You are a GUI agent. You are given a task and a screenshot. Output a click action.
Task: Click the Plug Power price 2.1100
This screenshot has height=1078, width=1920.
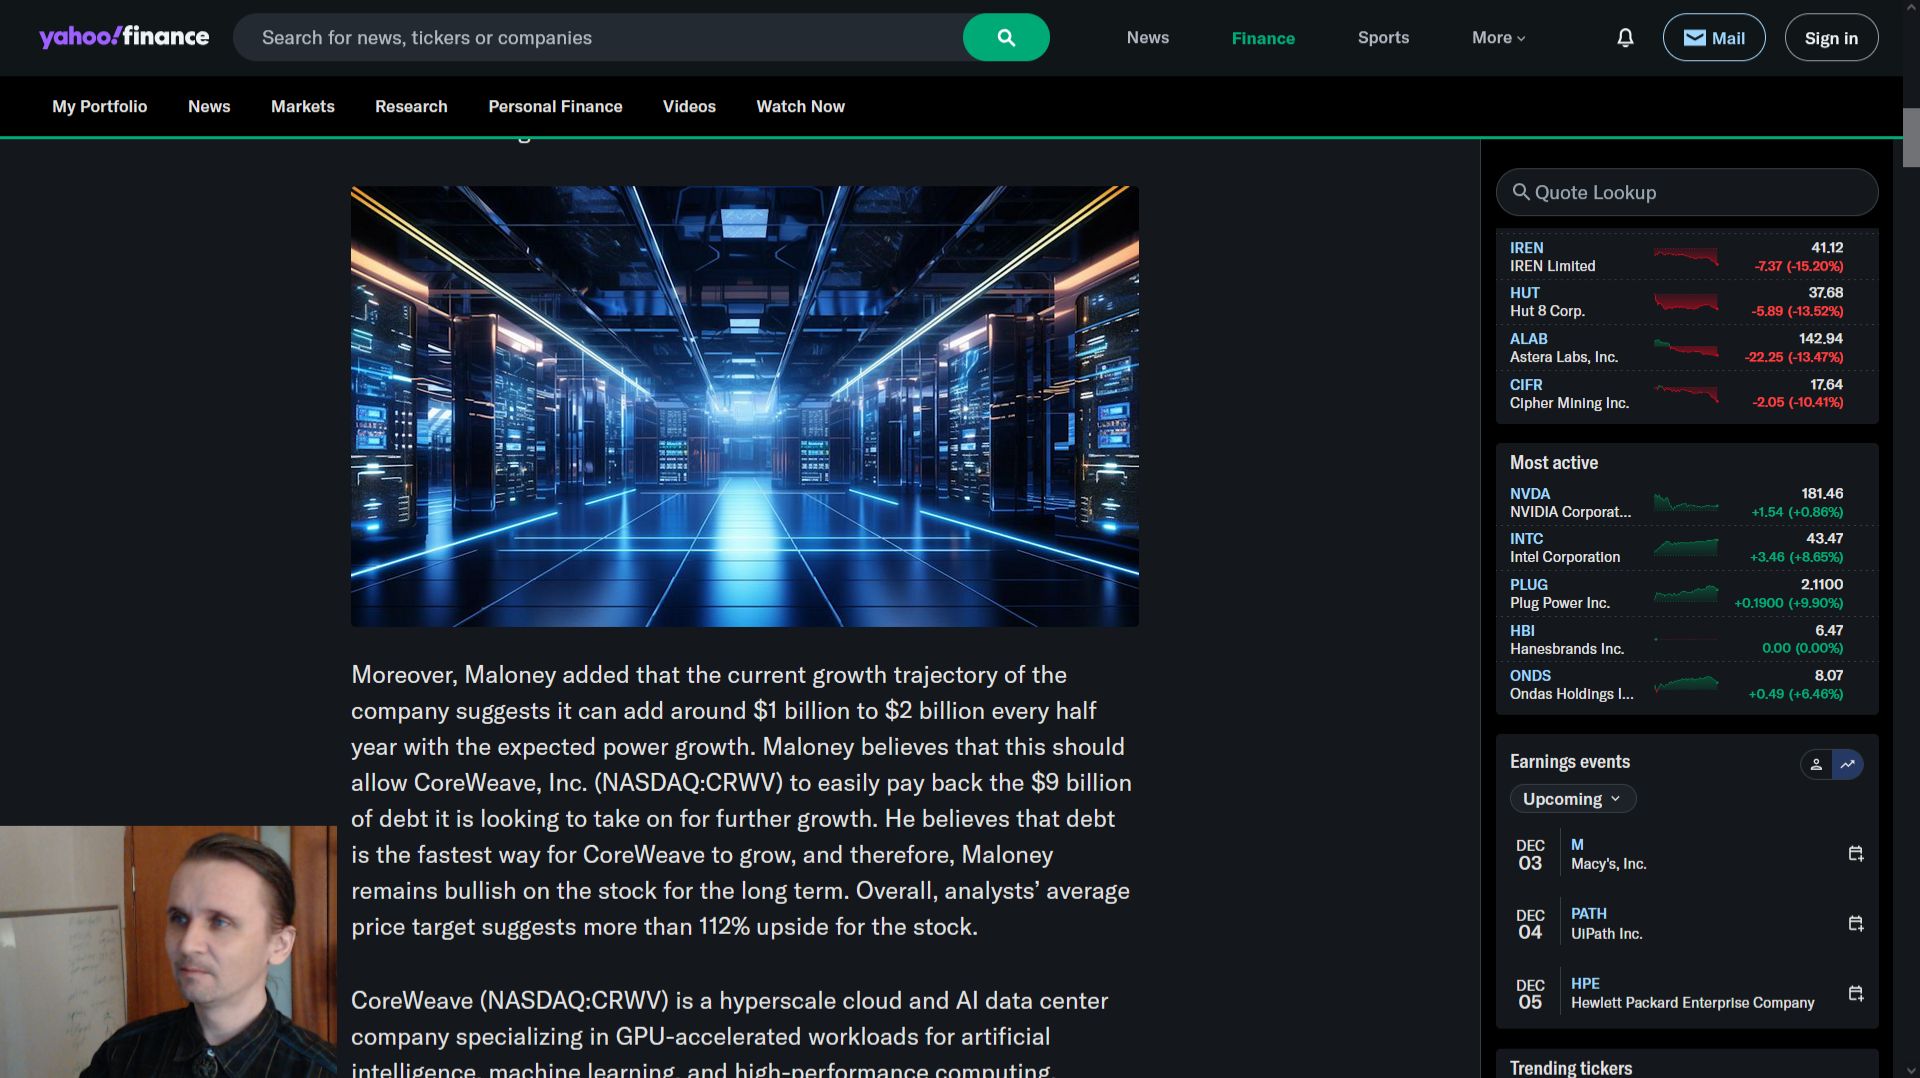1821,584
